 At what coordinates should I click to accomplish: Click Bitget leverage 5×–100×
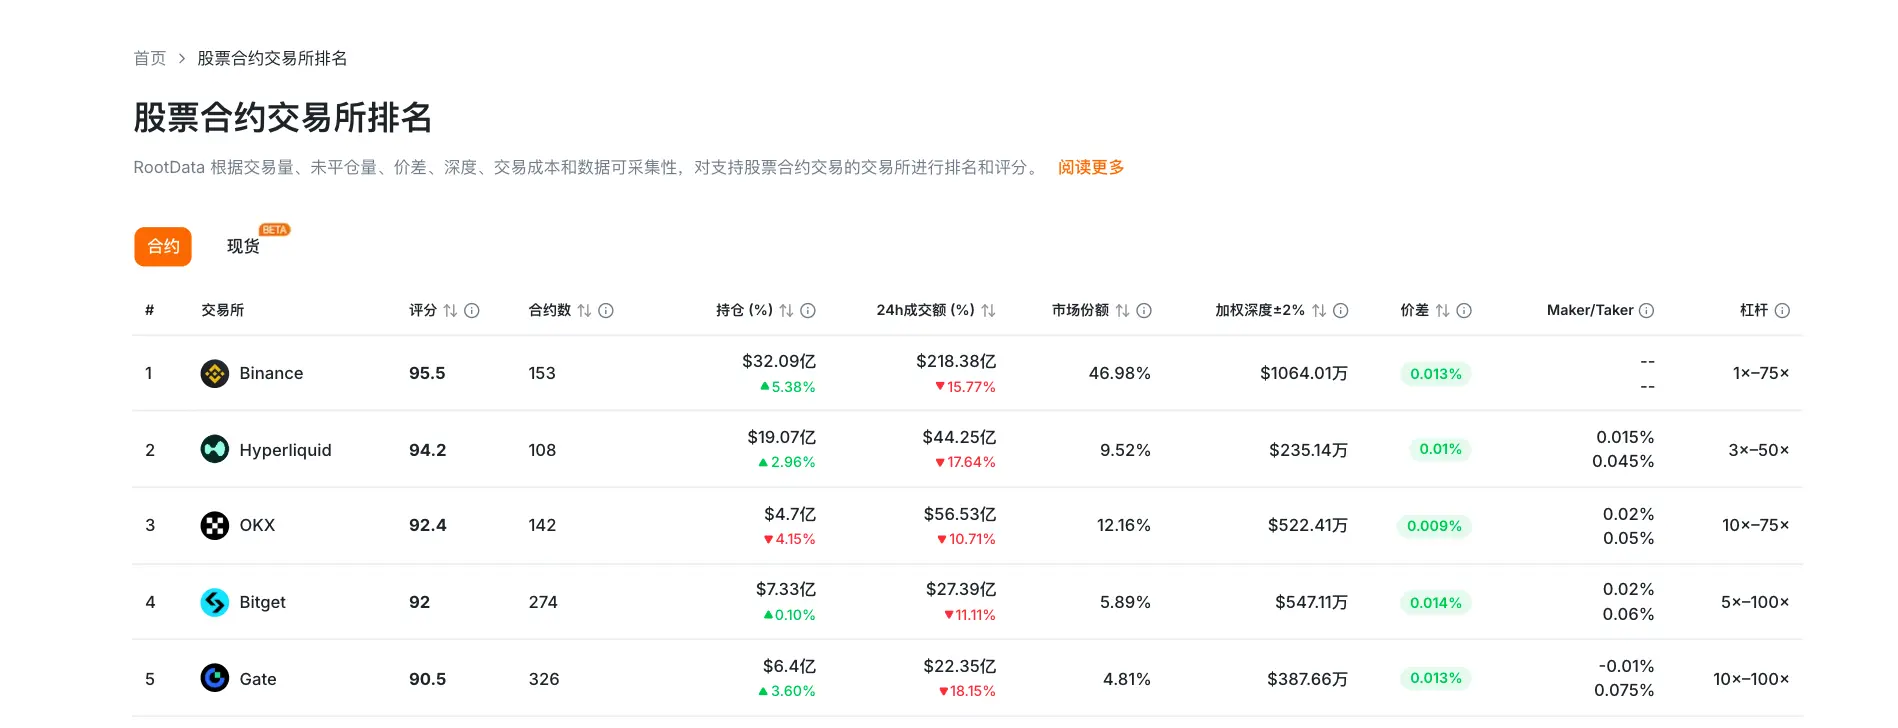point(1755,602)
